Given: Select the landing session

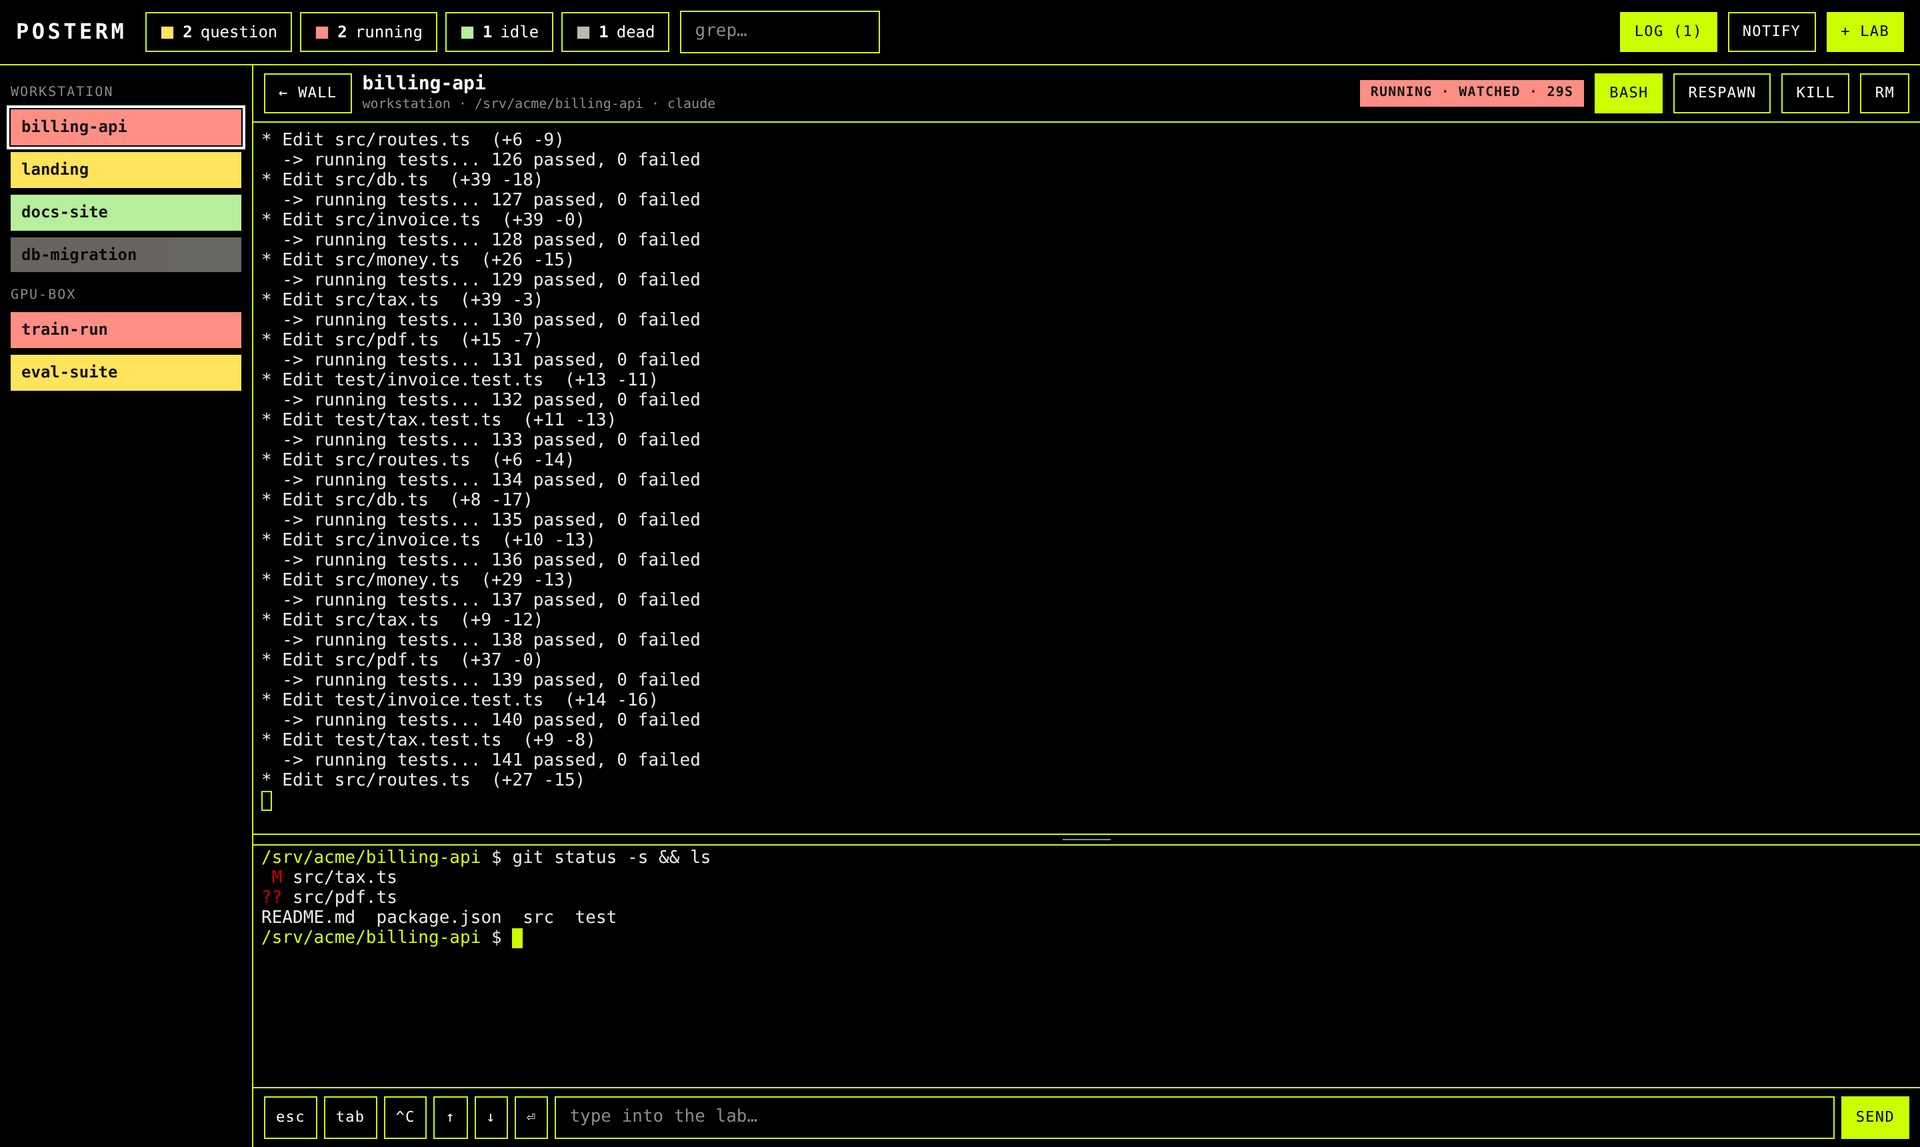Looking at the screenshot, I should (x=126, y=170).
